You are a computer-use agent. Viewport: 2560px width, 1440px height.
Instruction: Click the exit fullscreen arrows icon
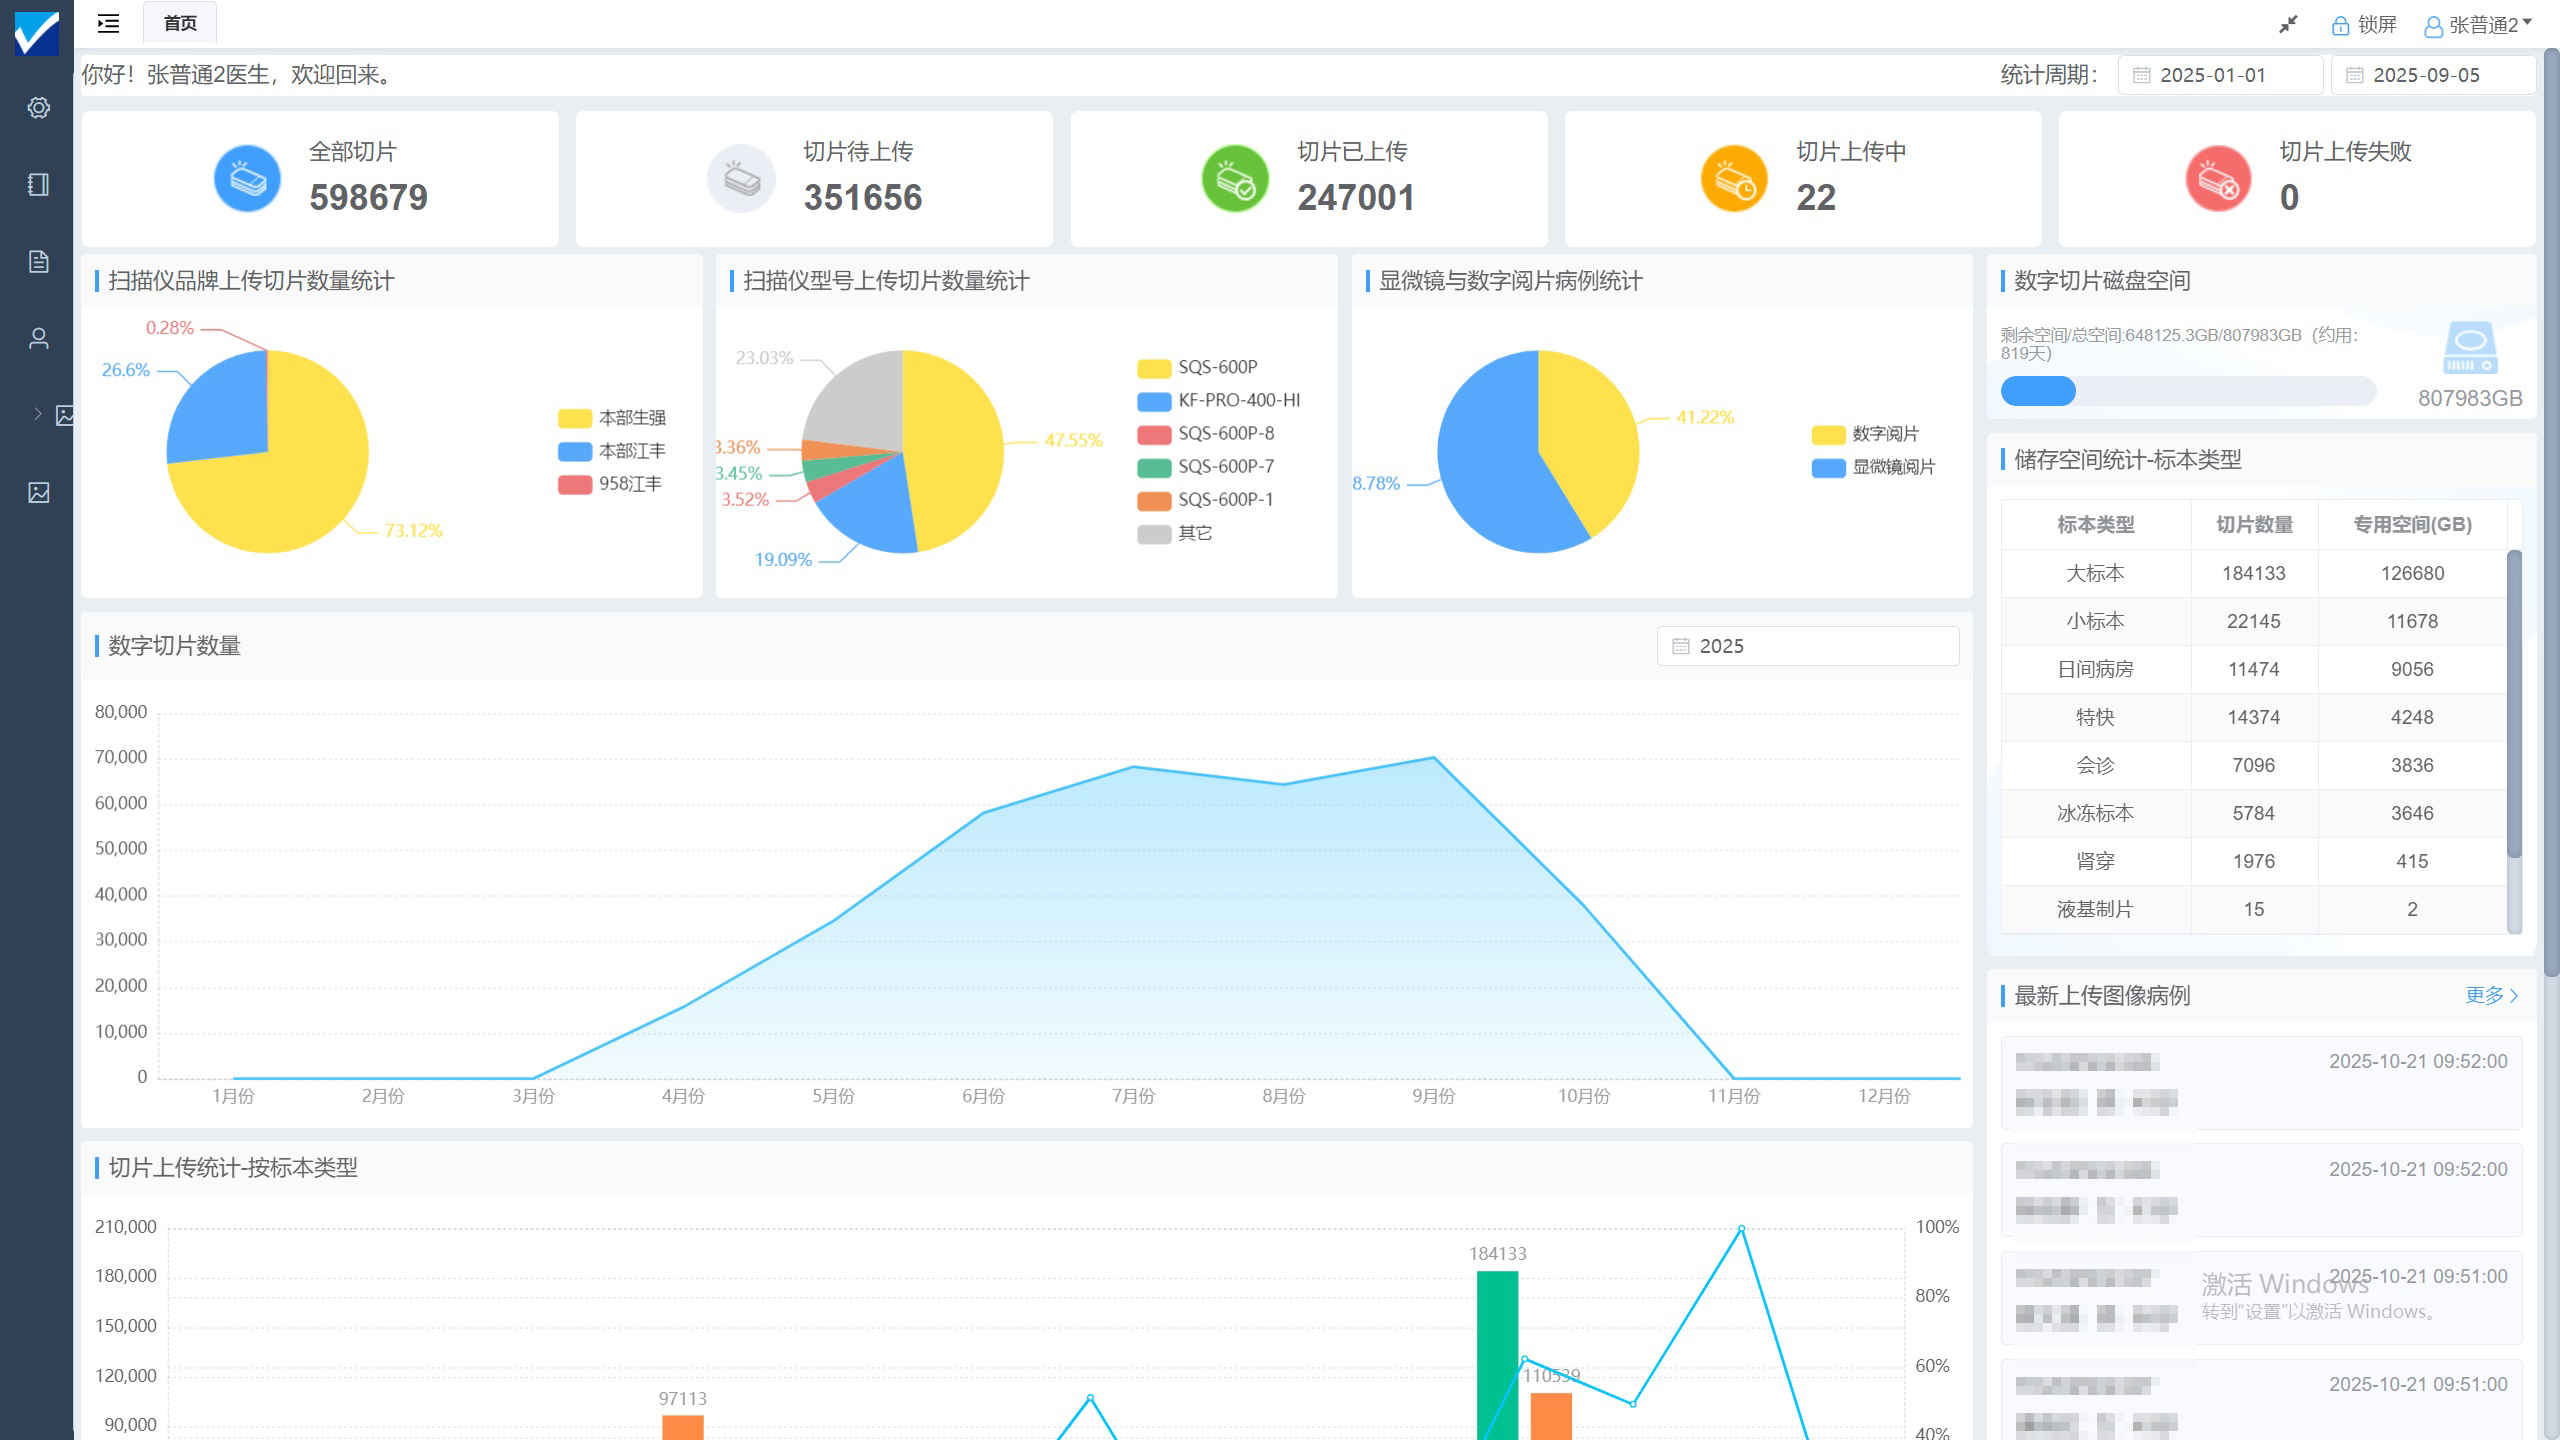(x=2288, y=25)
